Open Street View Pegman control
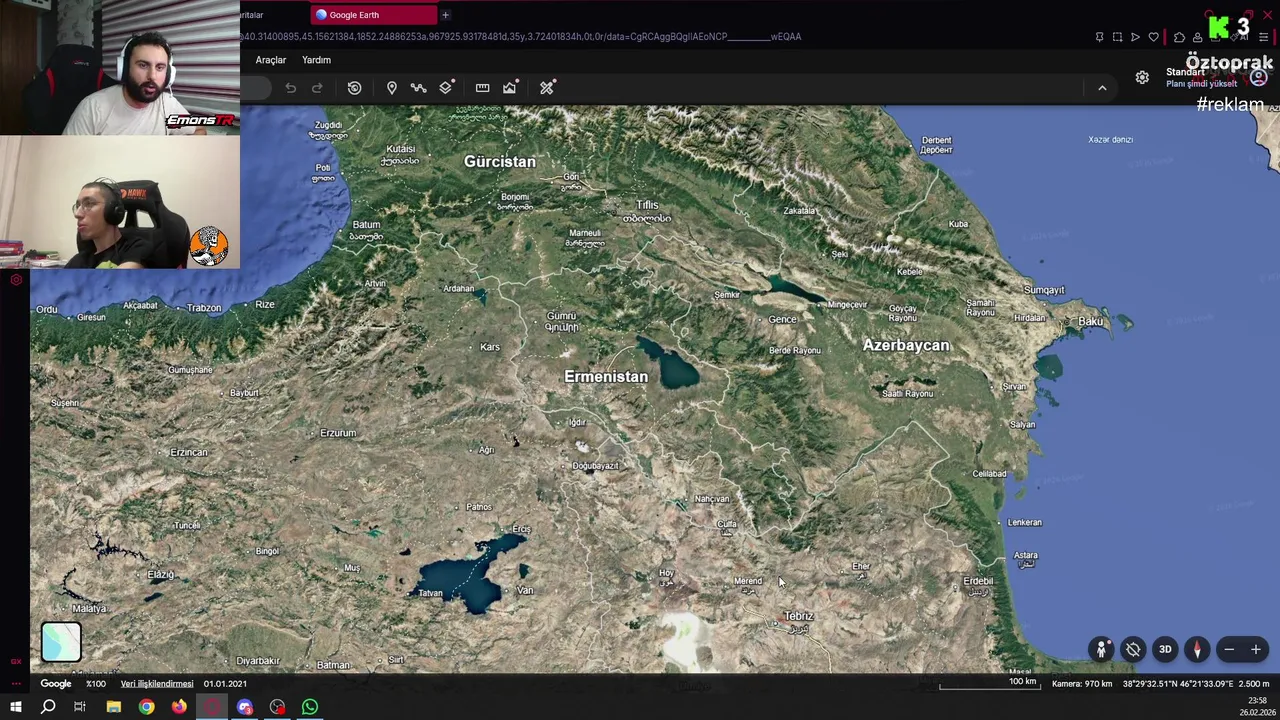Image resolution: width=1280 pixels, height=720 pixels. (x=1101, y=650)
